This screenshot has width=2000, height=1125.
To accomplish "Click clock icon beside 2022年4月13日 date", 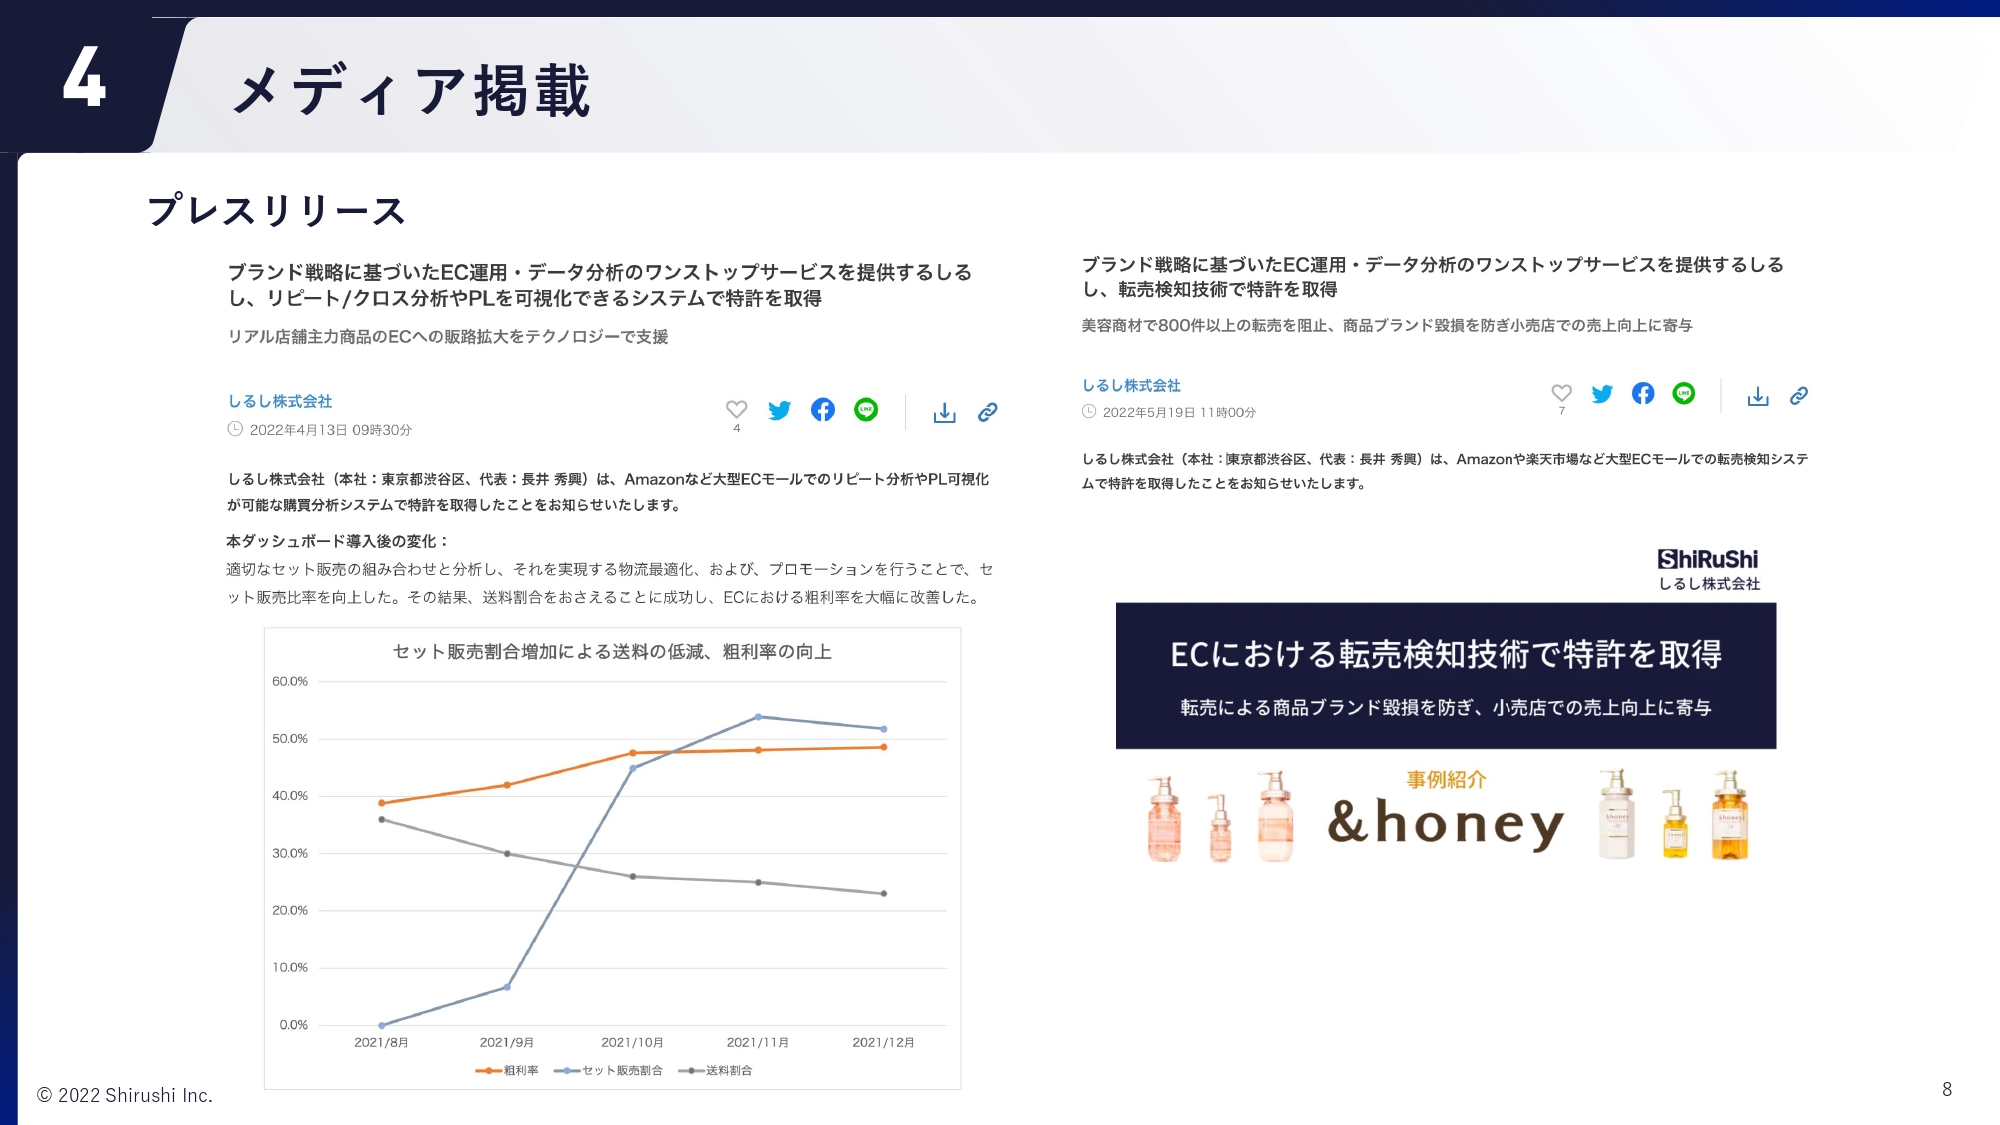I will [x=235, y=429].
